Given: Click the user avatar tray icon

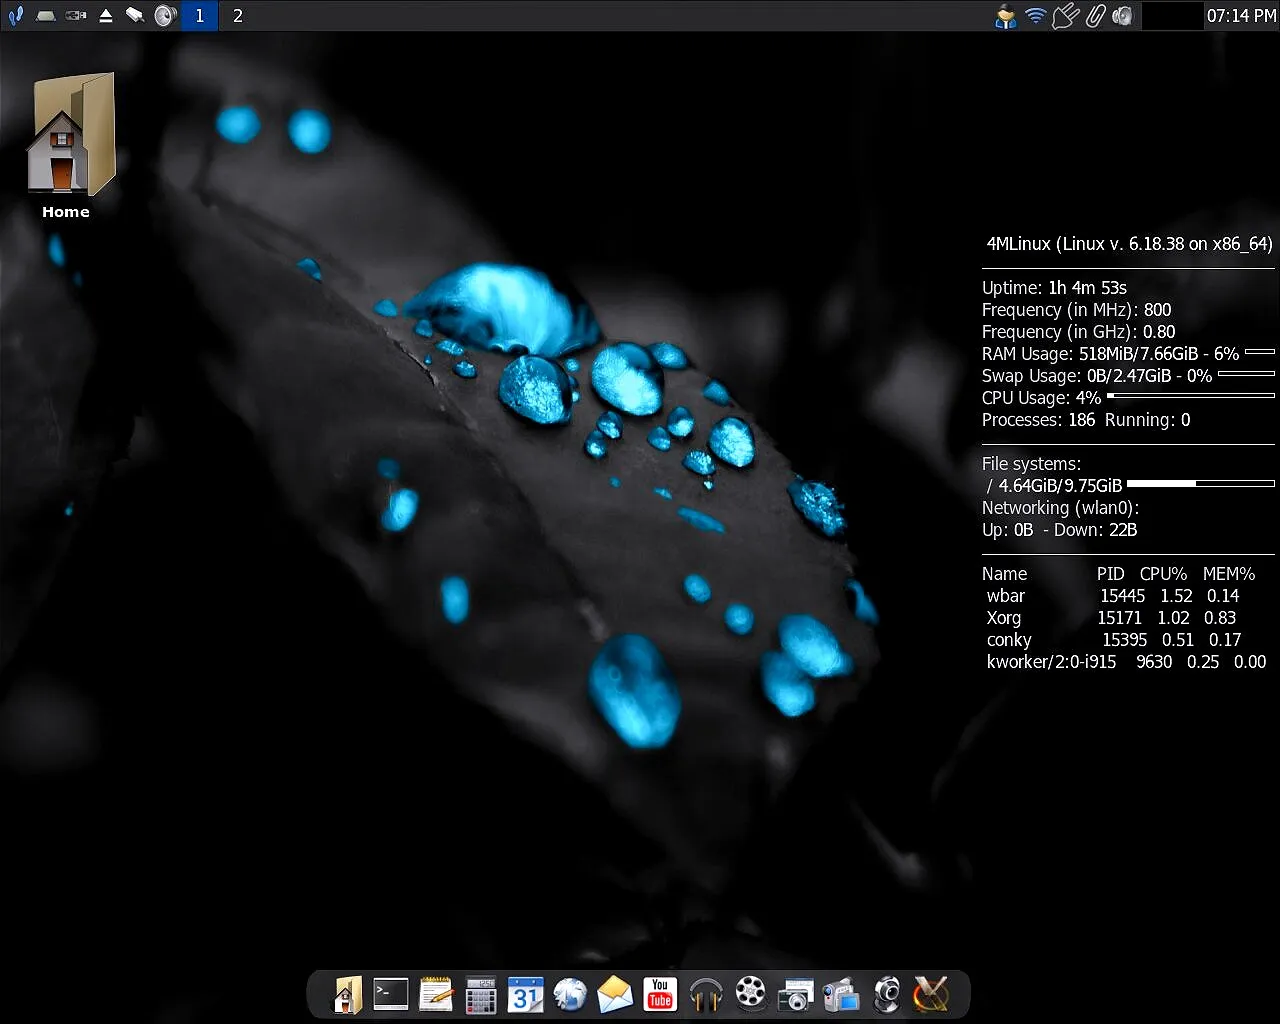Looking at the screenshot, I should 1006,16.
